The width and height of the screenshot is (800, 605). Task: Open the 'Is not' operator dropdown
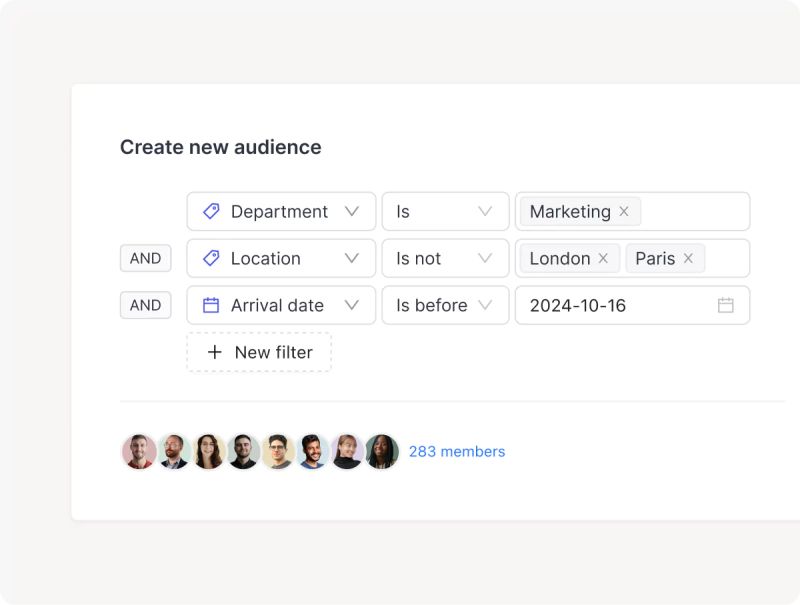click(445, 258)
